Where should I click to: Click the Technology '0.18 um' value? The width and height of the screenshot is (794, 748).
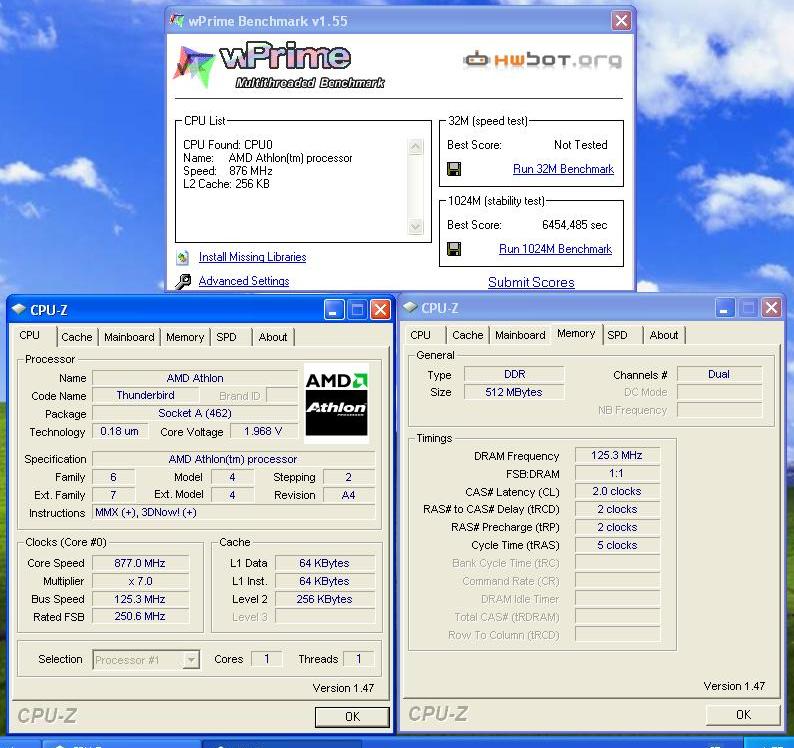(120, 431)
